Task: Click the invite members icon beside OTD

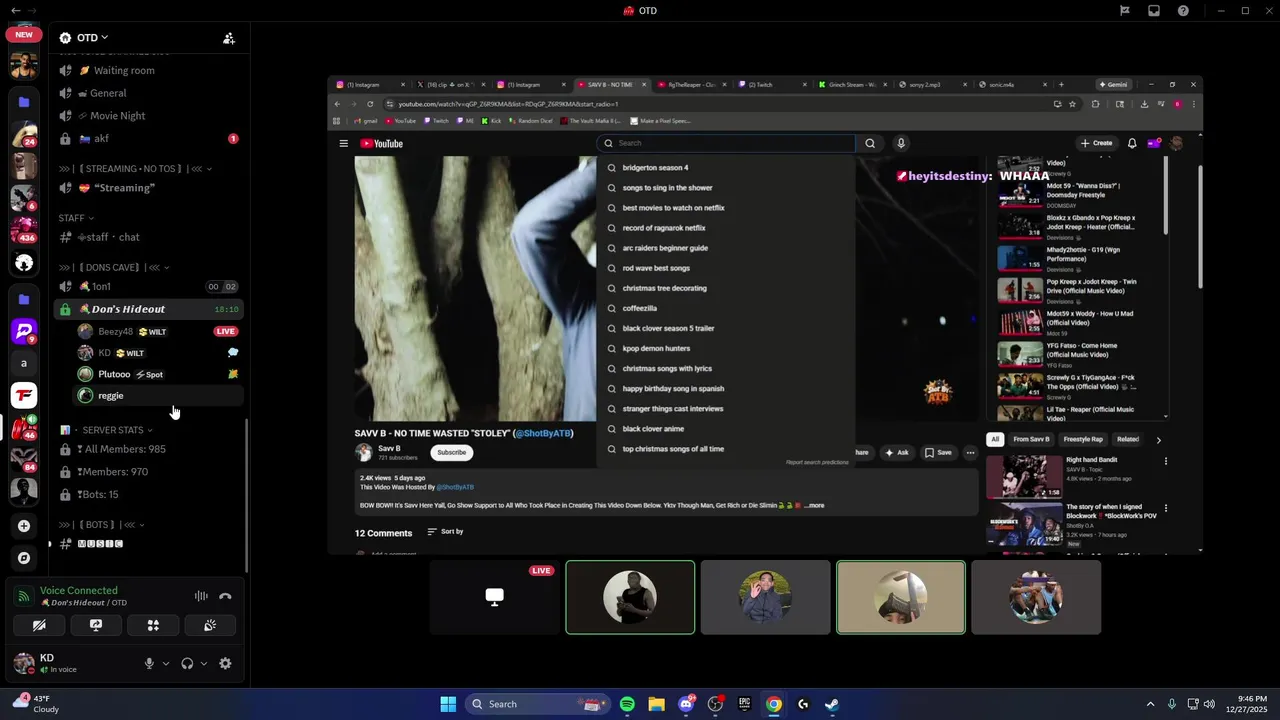Action: tap(229, 38)
